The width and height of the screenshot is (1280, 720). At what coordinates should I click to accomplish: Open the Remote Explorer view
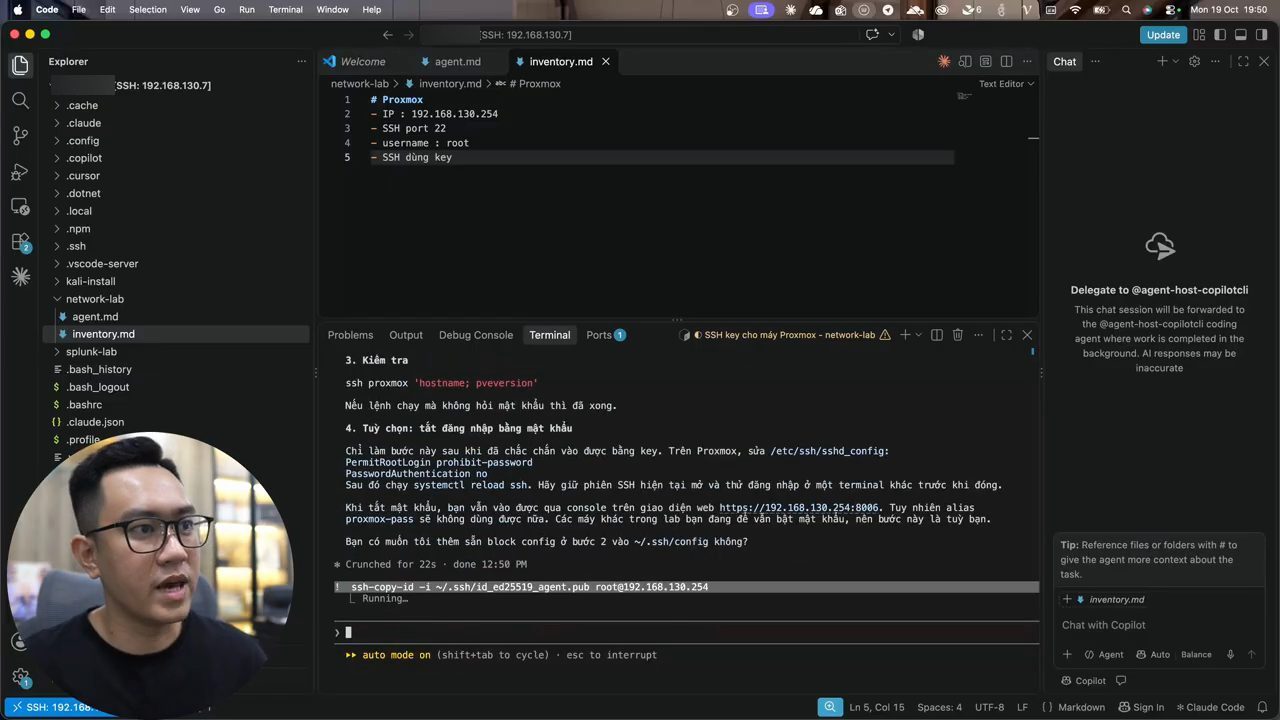20,207
